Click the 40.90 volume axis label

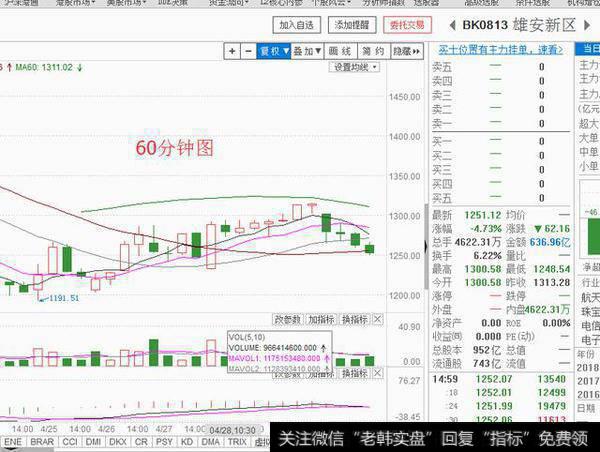tap(409, 327)
